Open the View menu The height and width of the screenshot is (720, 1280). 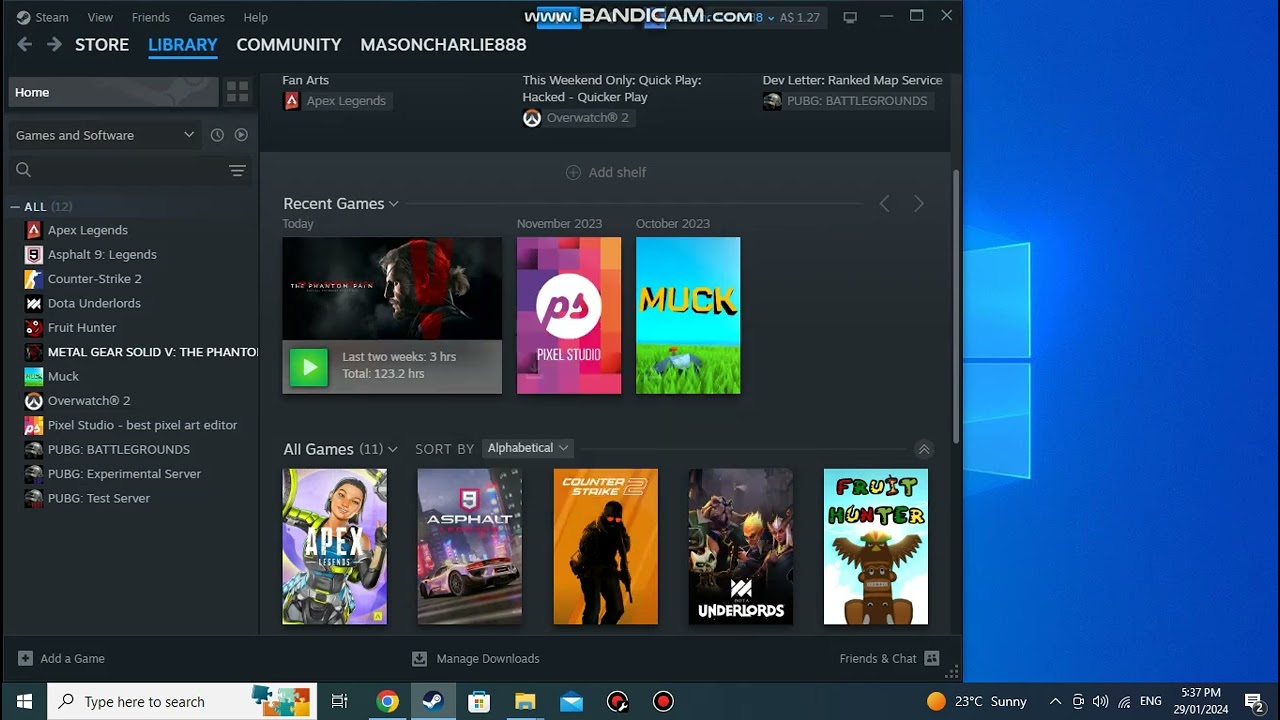coord(100,17)
